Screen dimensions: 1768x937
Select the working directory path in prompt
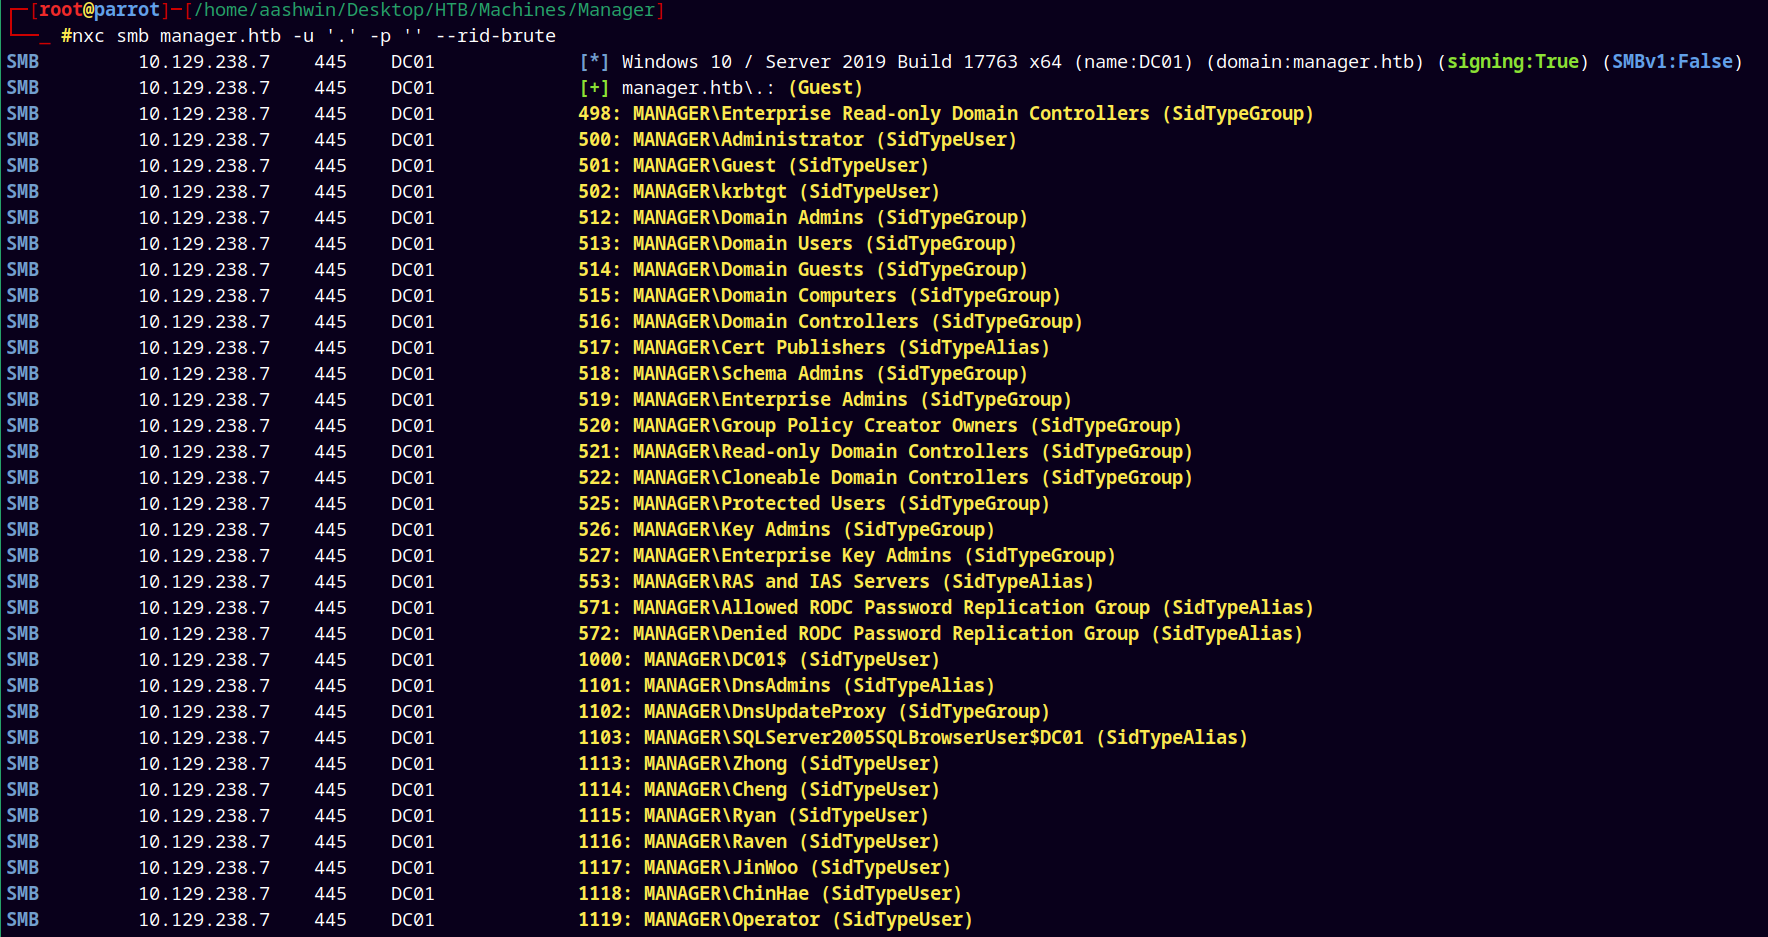[x=425, y=10]
